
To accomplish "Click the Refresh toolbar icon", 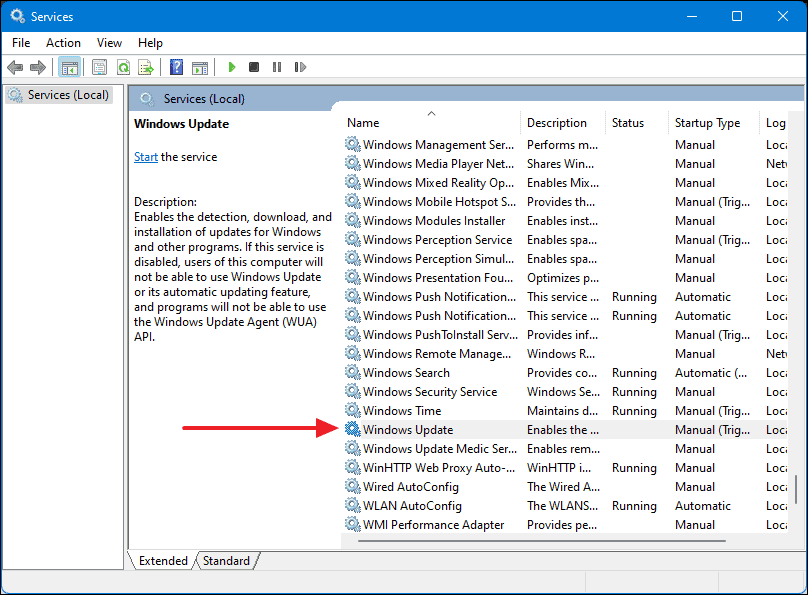I will tap(123, 67).
